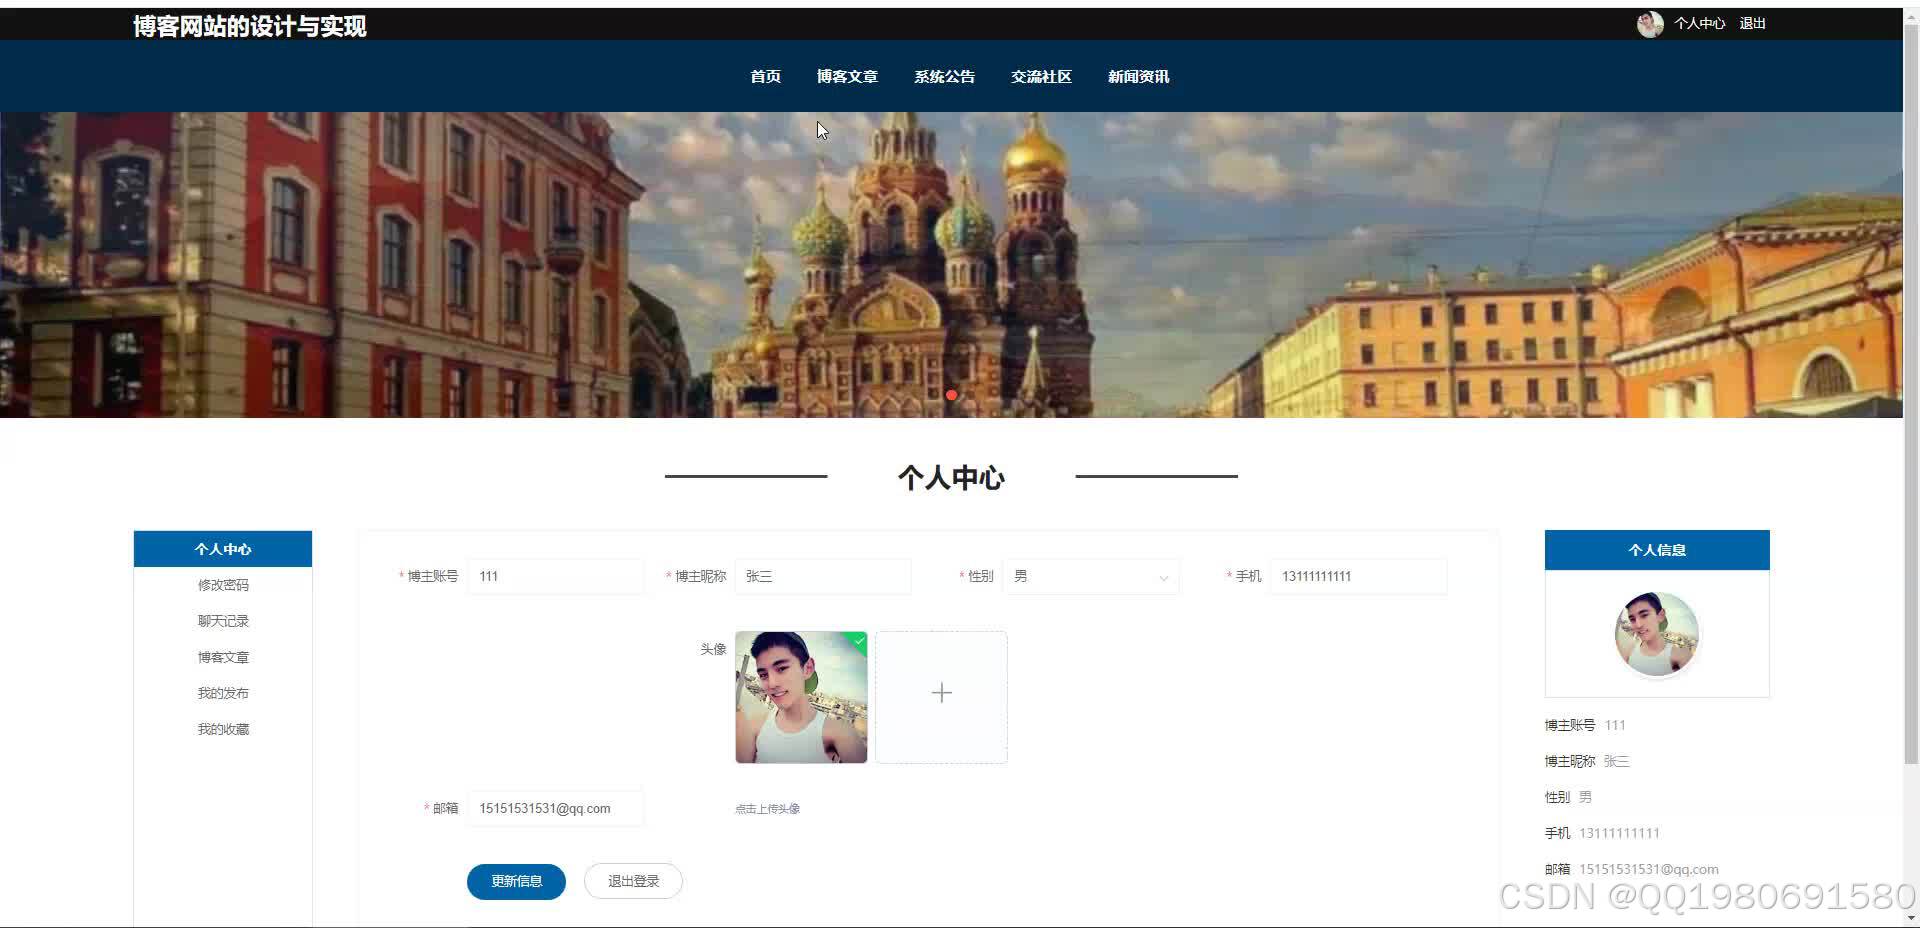Click the site title 博客网站的设计与实现

click(x=248, y=26)
